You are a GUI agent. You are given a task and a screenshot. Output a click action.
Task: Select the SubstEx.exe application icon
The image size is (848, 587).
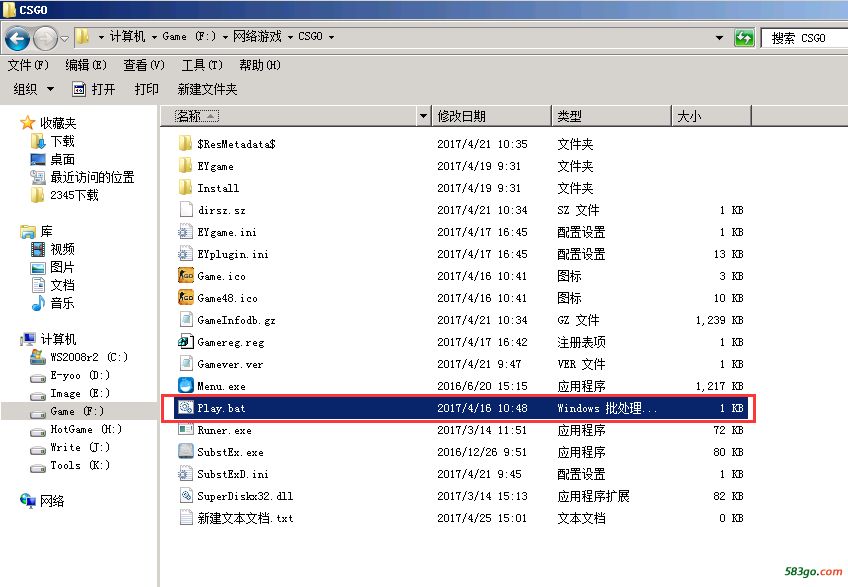(186, 452)
